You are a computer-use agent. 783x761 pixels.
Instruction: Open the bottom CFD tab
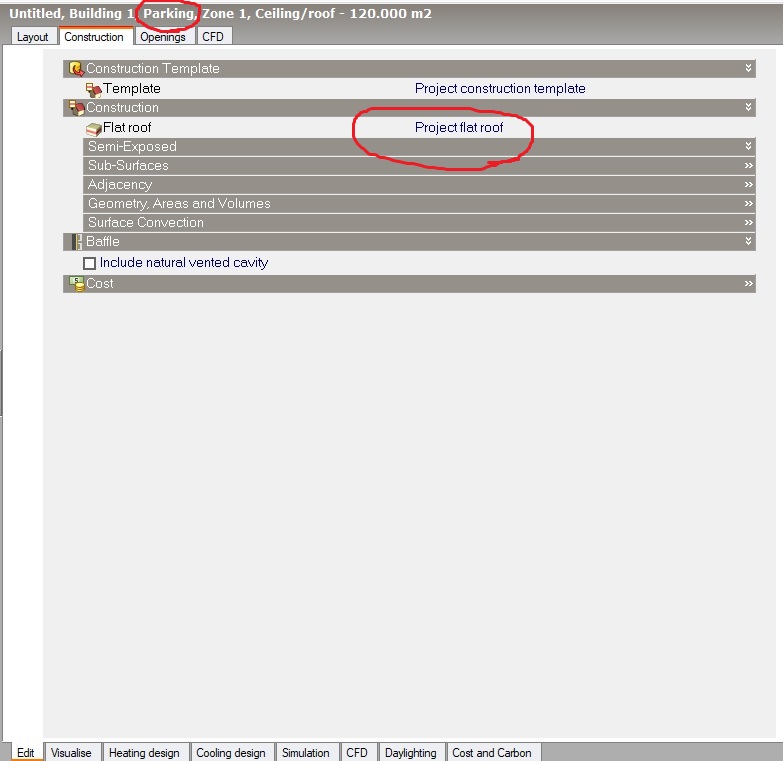[x=357, y=753]
